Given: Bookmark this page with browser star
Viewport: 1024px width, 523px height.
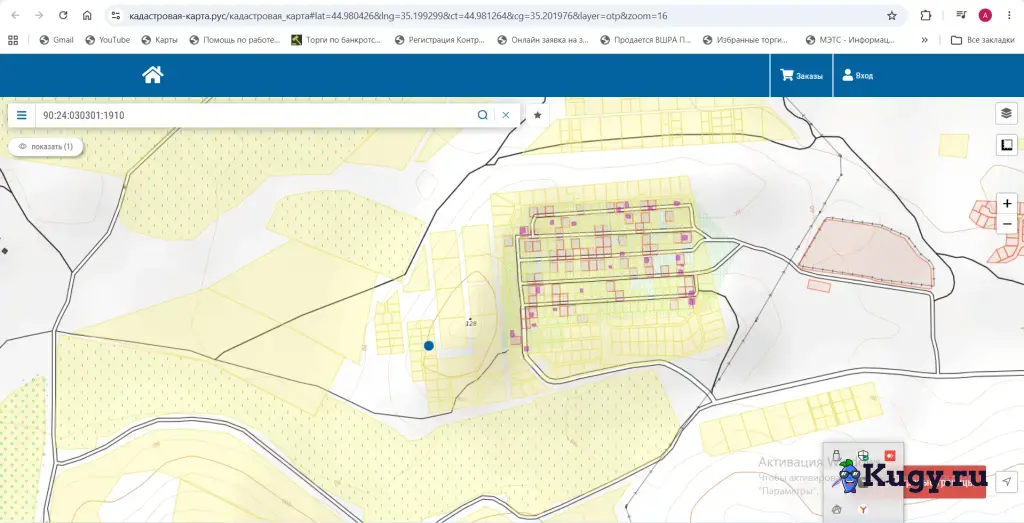Looking at the screenshot, I should pyautogui.click(x=891, y=16).
